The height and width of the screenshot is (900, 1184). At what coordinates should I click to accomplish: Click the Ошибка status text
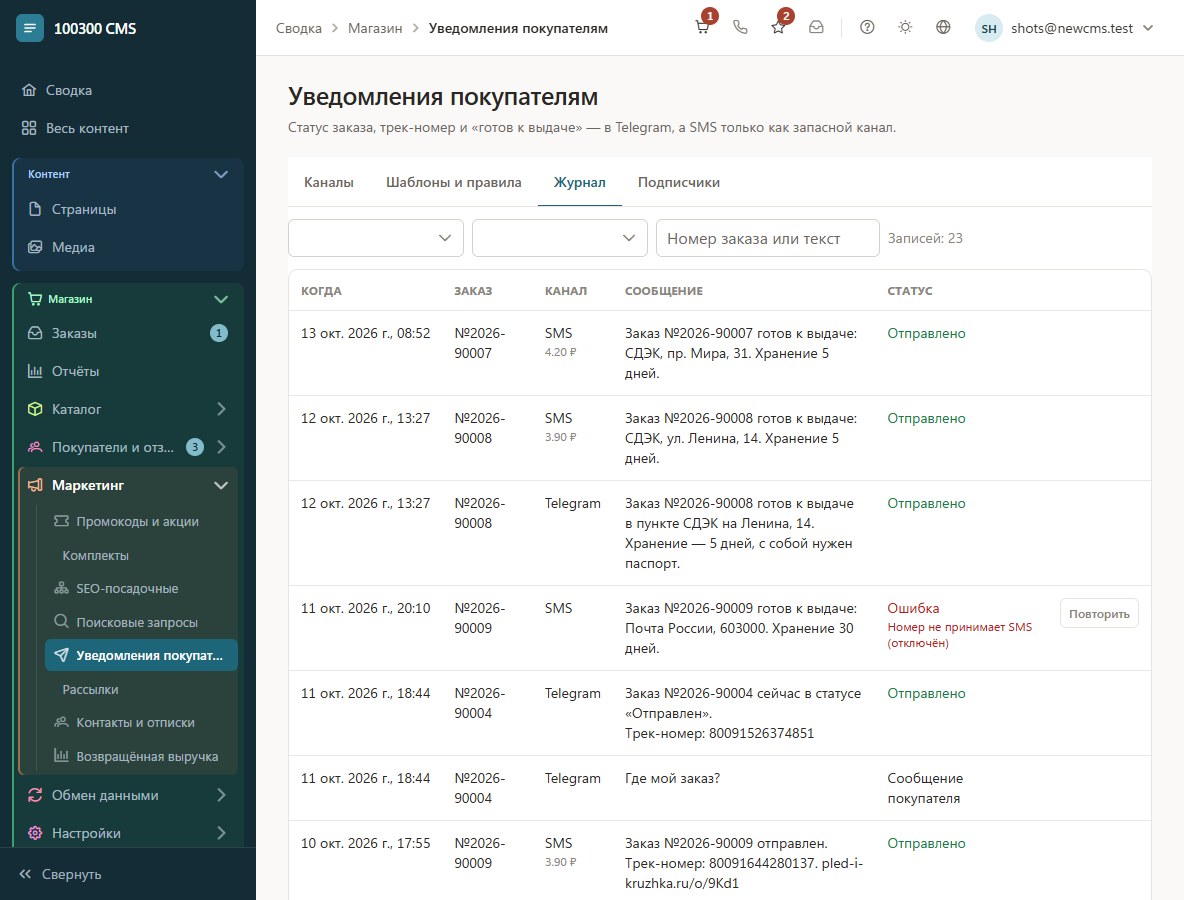click(x=913, y=608)
